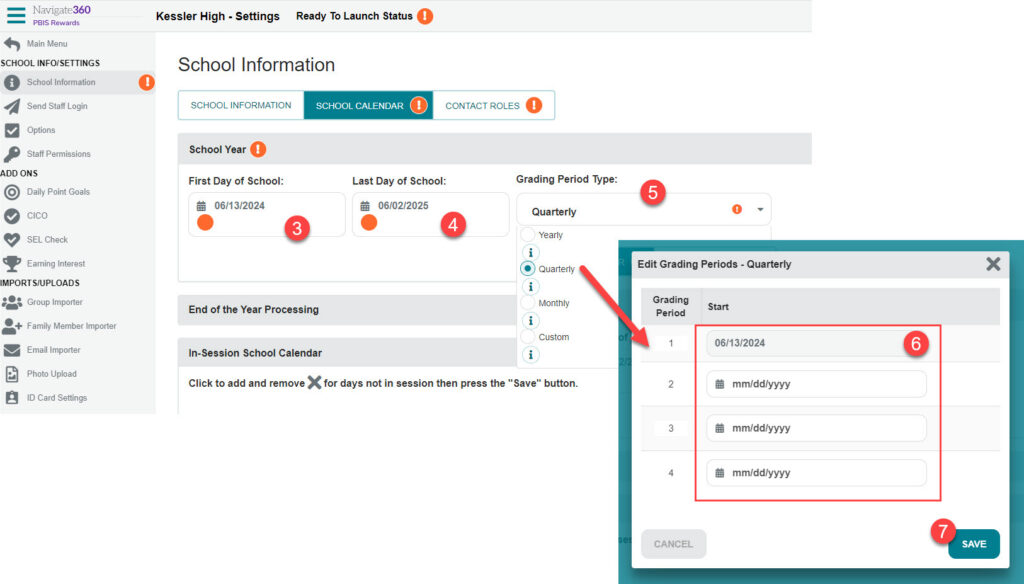
Task: Click the Send Staff Login paper plane icon
Action: 12,106
